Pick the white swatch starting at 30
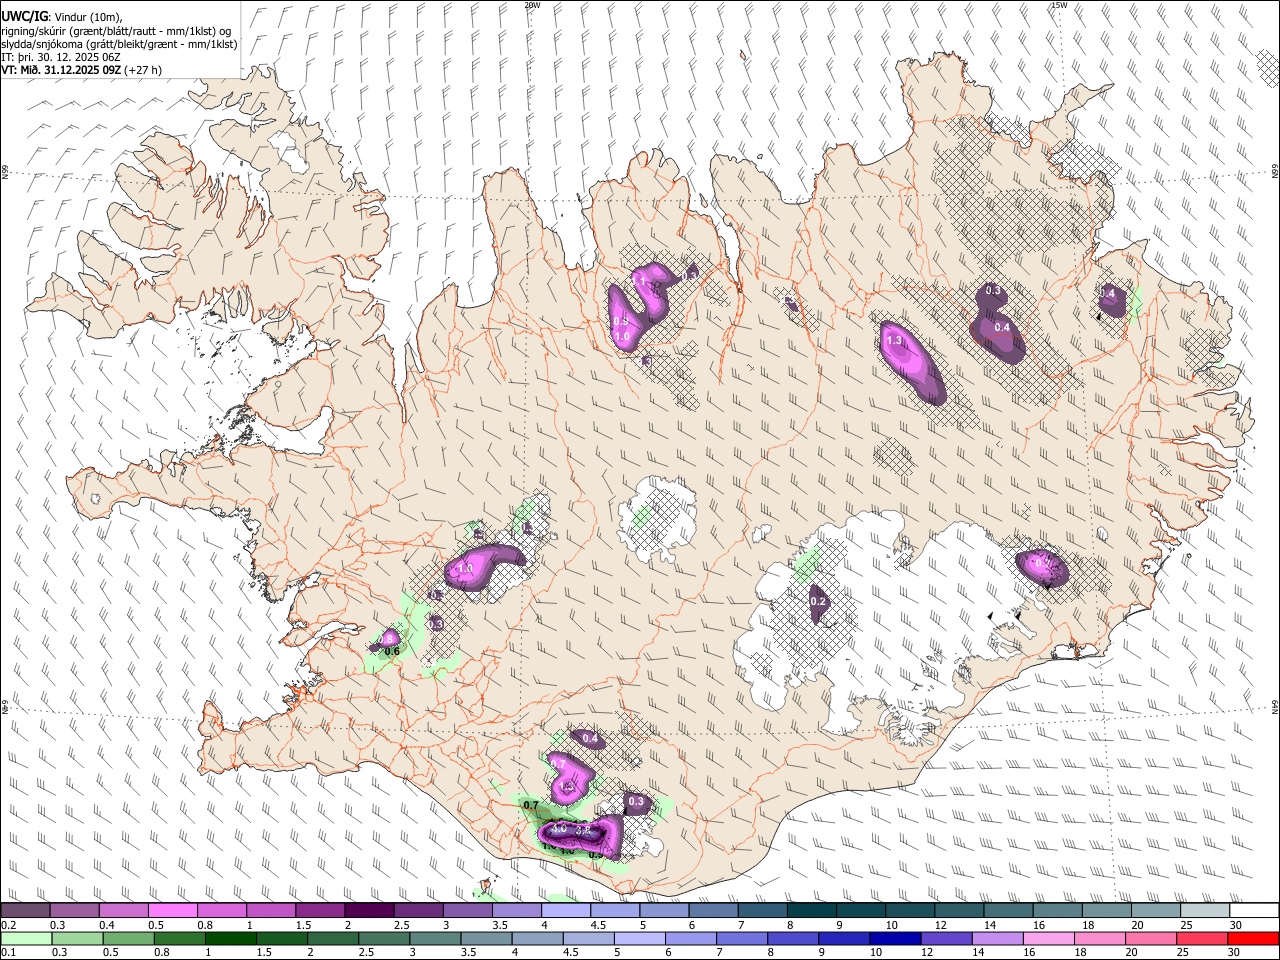 click(1254, 910)
